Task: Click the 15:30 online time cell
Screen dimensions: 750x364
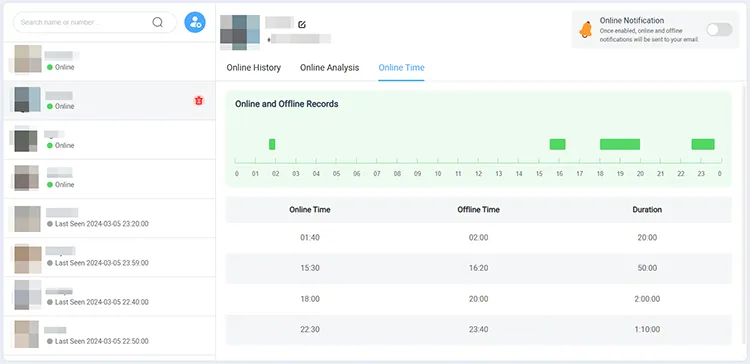Action: [x=310, y=268]
